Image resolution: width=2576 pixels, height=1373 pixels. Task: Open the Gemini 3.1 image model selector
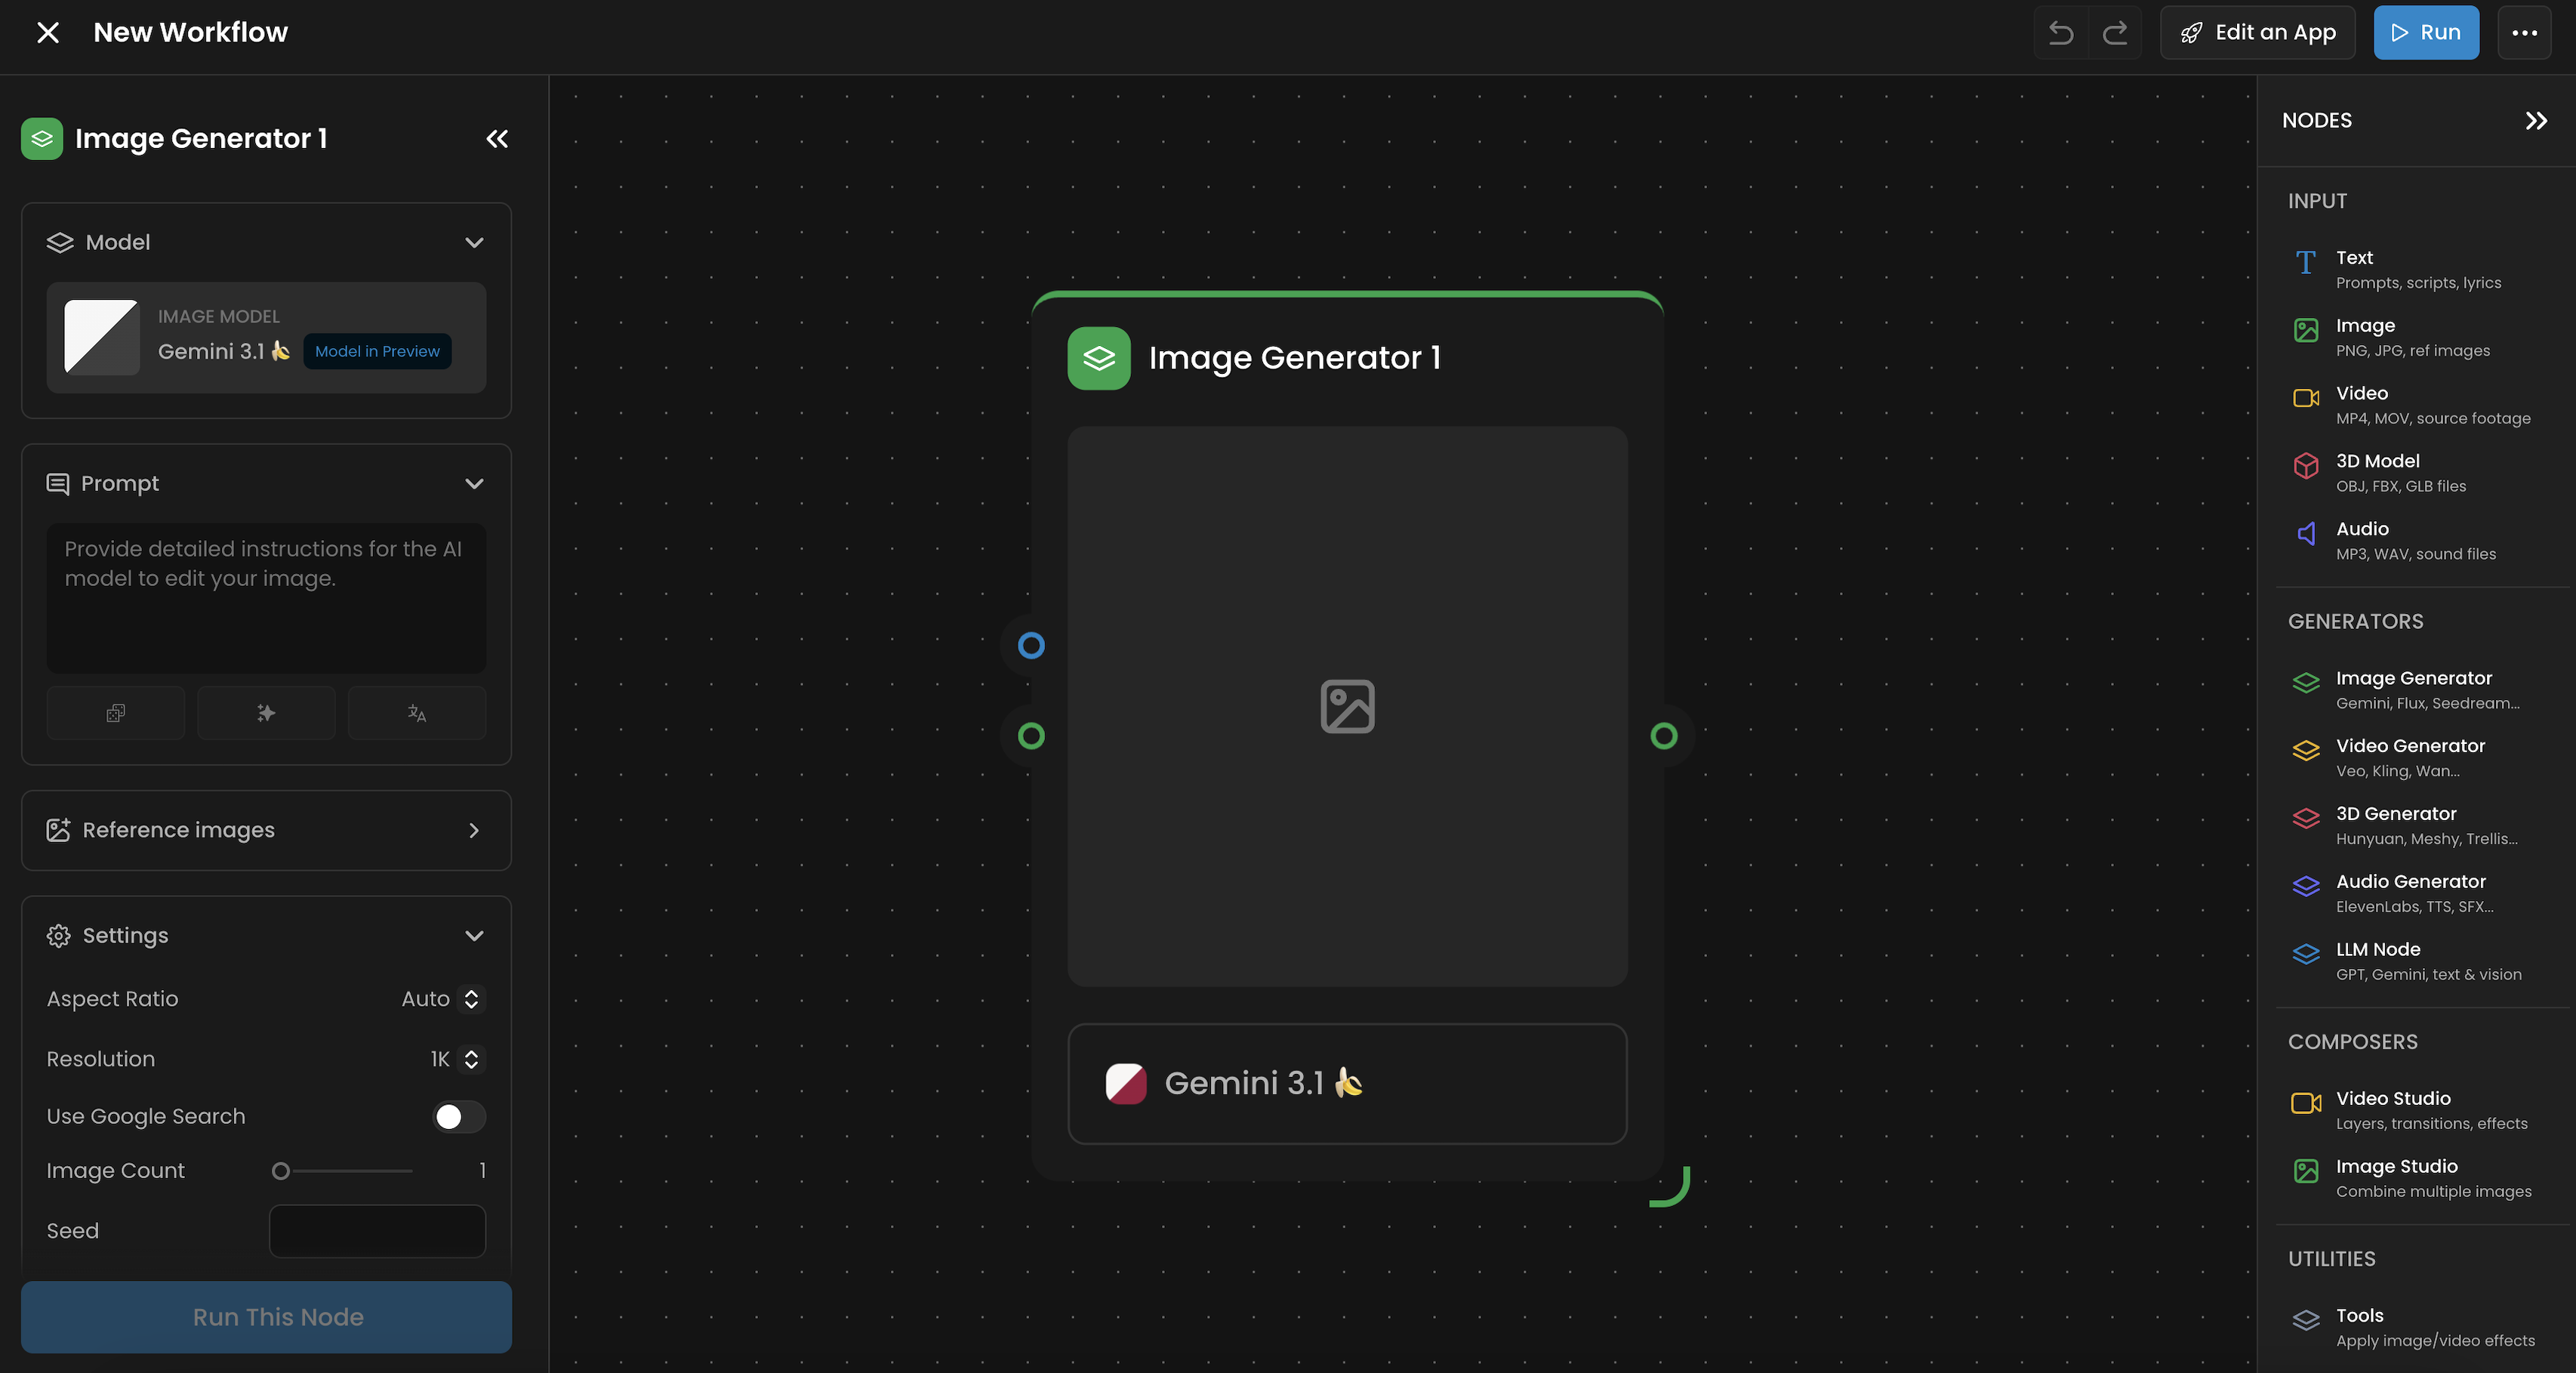coord(266,338)
